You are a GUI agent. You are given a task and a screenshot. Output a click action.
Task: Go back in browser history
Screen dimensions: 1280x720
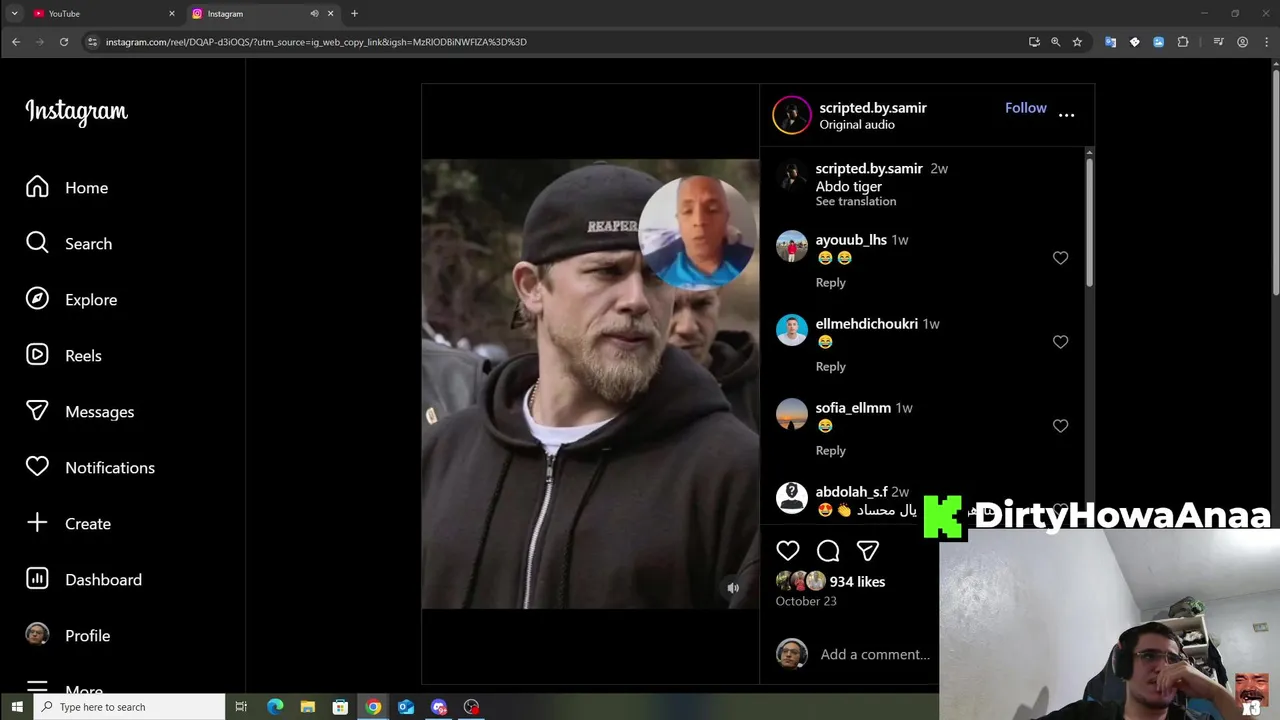coord(16,42)
